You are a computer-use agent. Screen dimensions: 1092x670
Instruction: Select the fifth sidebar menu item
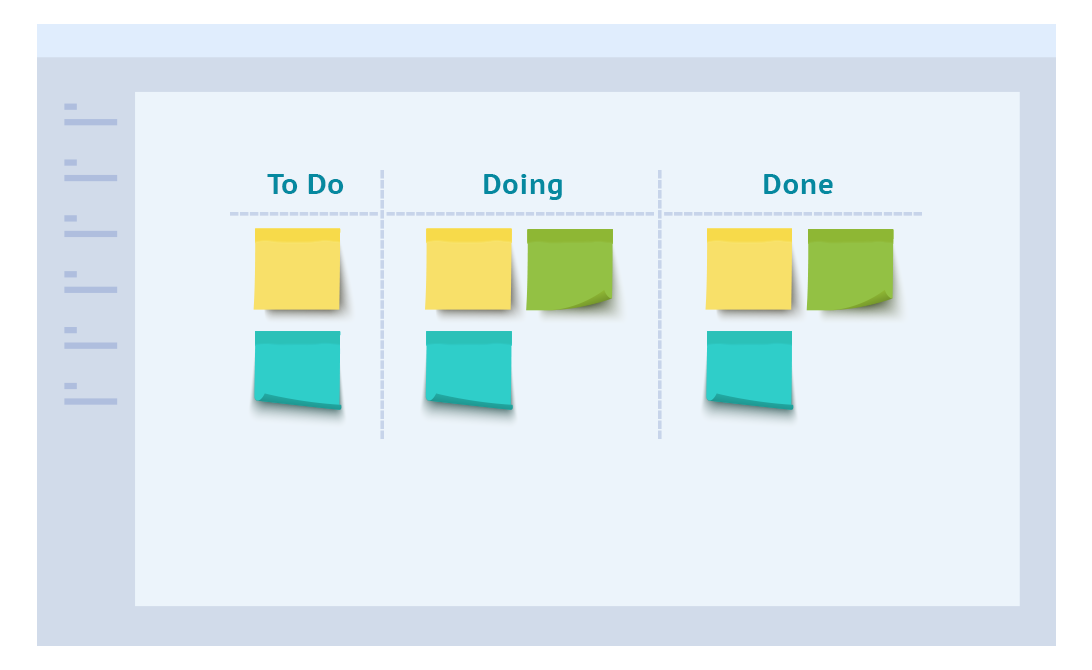click(90, 339)
